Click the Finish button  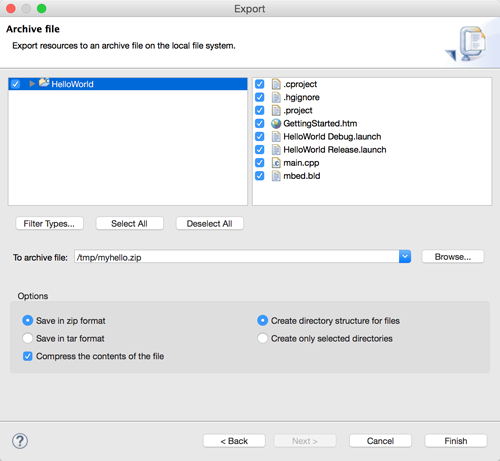[x=456, y=441]
